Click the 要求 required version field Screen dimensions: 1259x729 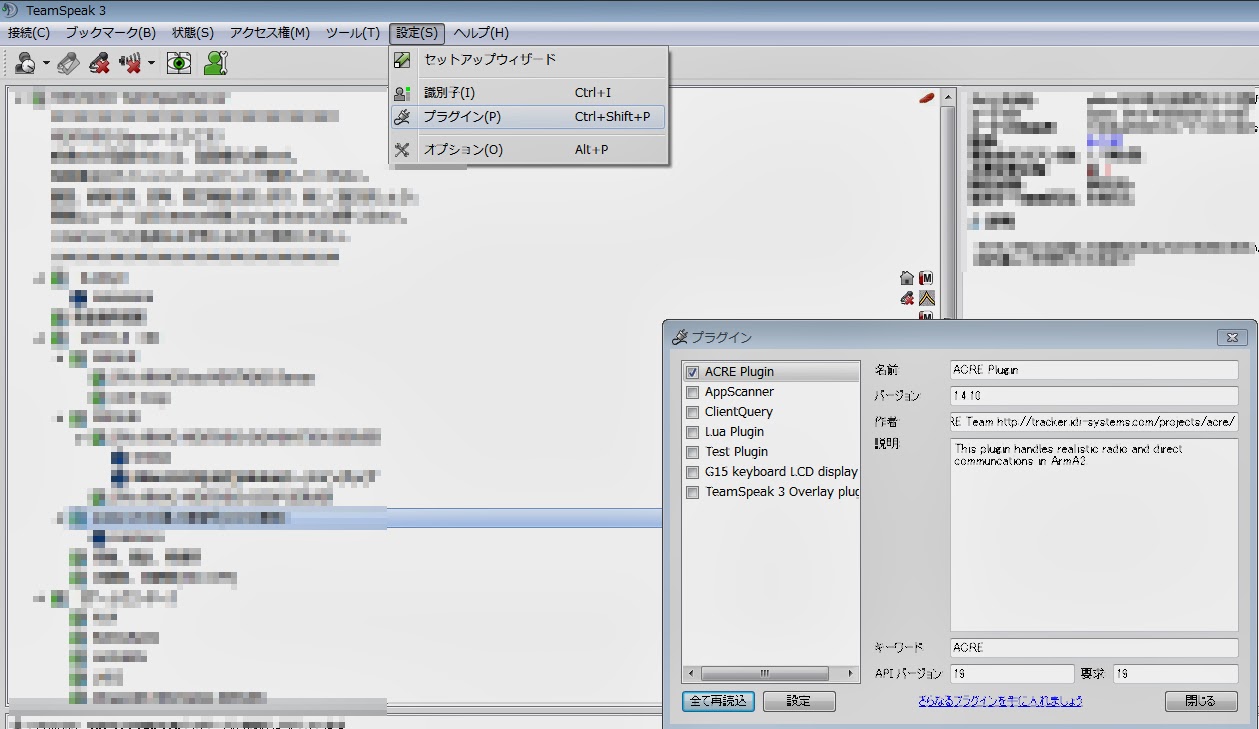point(1175,674)
